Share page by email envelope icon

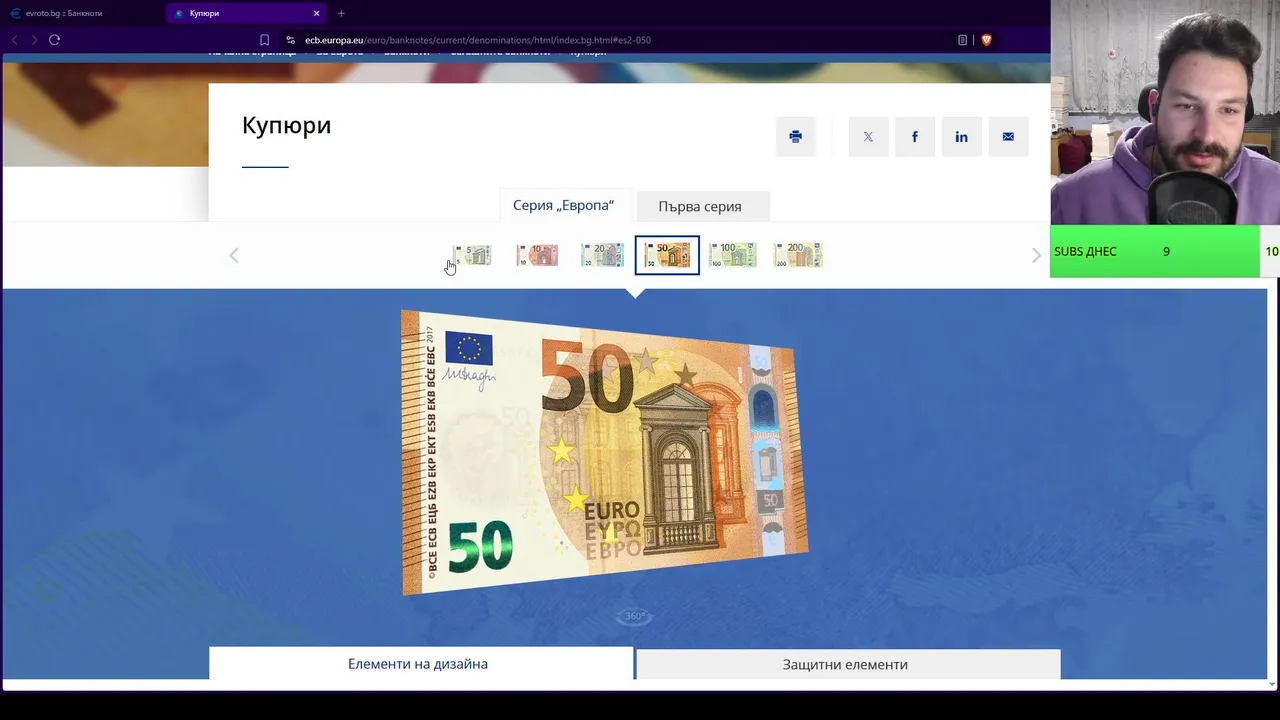[x=1008, y=137]
